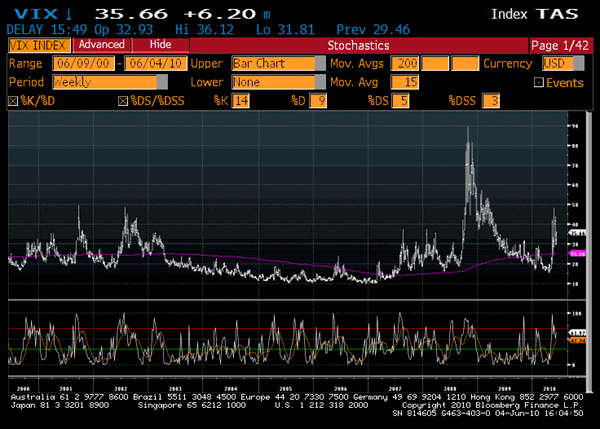
Task: Click the %DSS value field 3
Action: pos(490,101)
